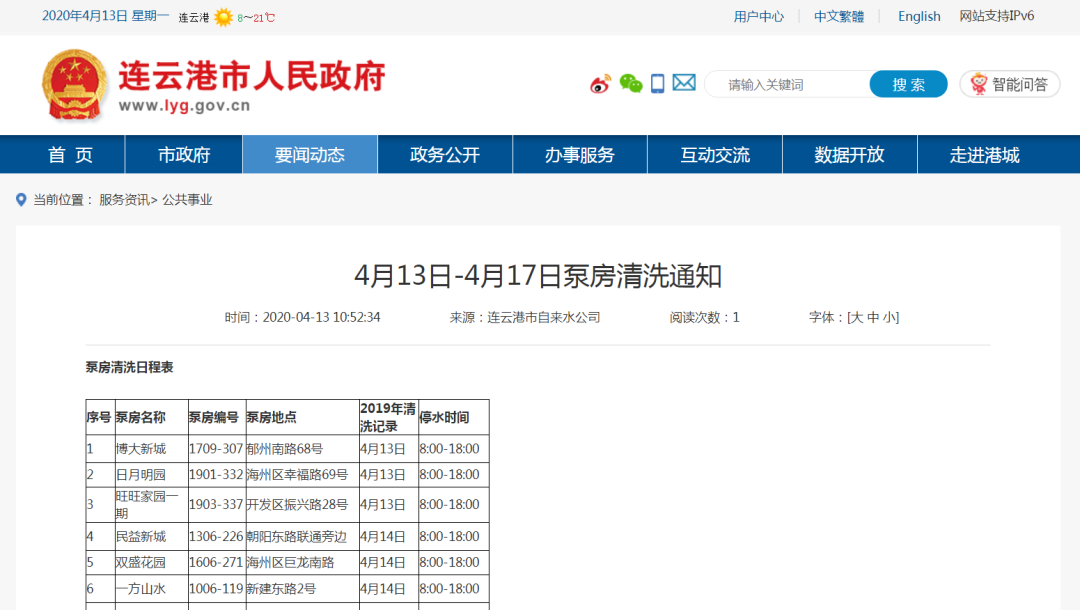Open the 互动交流 navigation item
The image size is (1080, 610).
tap(715, 155)
